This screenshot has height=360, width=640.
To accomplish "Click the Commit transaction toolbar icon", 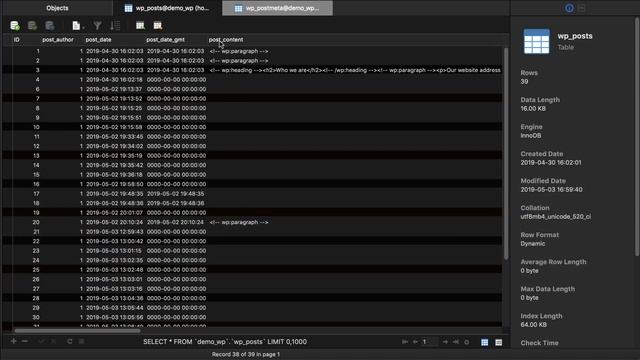I will 32,26.
